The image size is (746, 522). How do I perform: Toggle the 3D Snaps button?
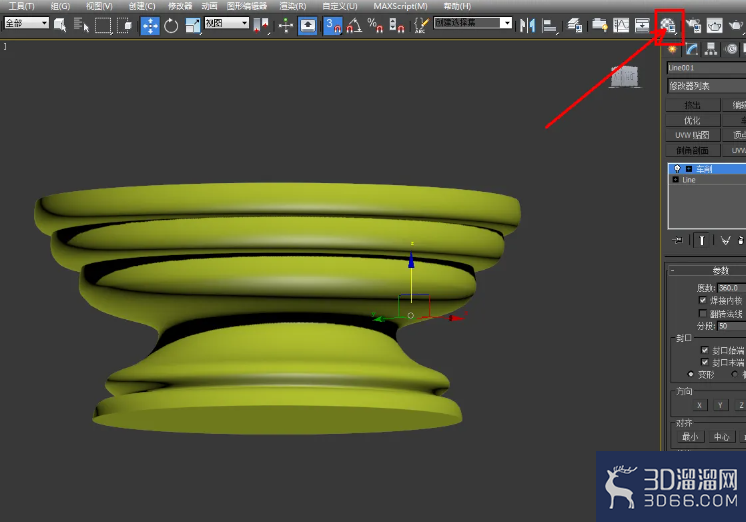[x=333, y=25]
